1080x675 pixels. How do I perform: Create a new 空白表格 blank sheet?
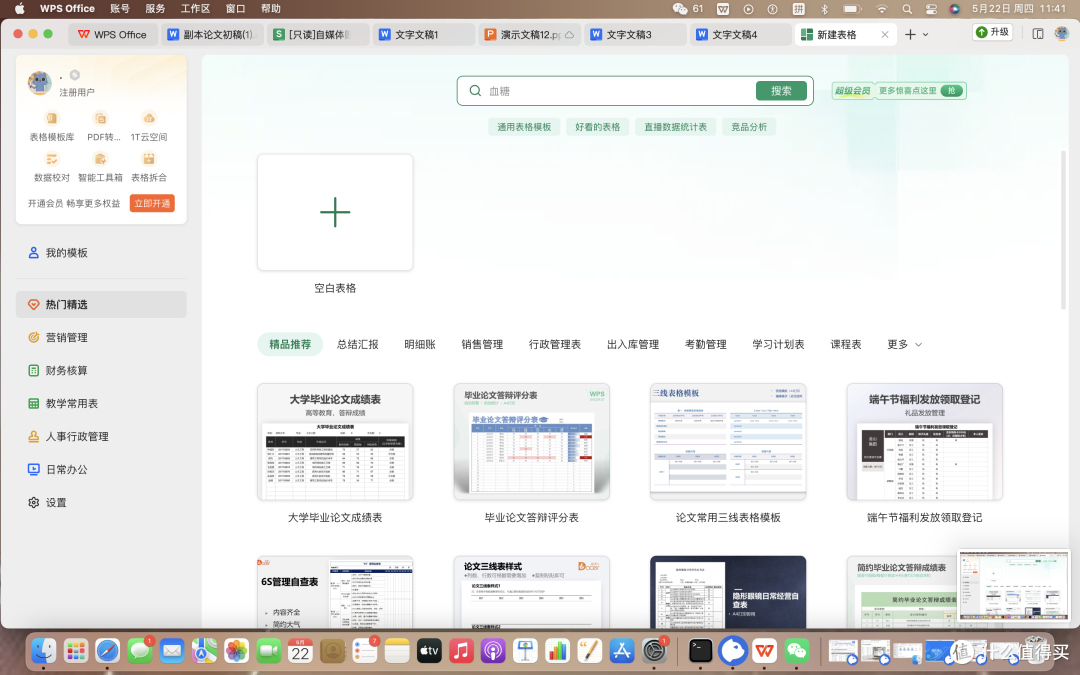point(335,212)
